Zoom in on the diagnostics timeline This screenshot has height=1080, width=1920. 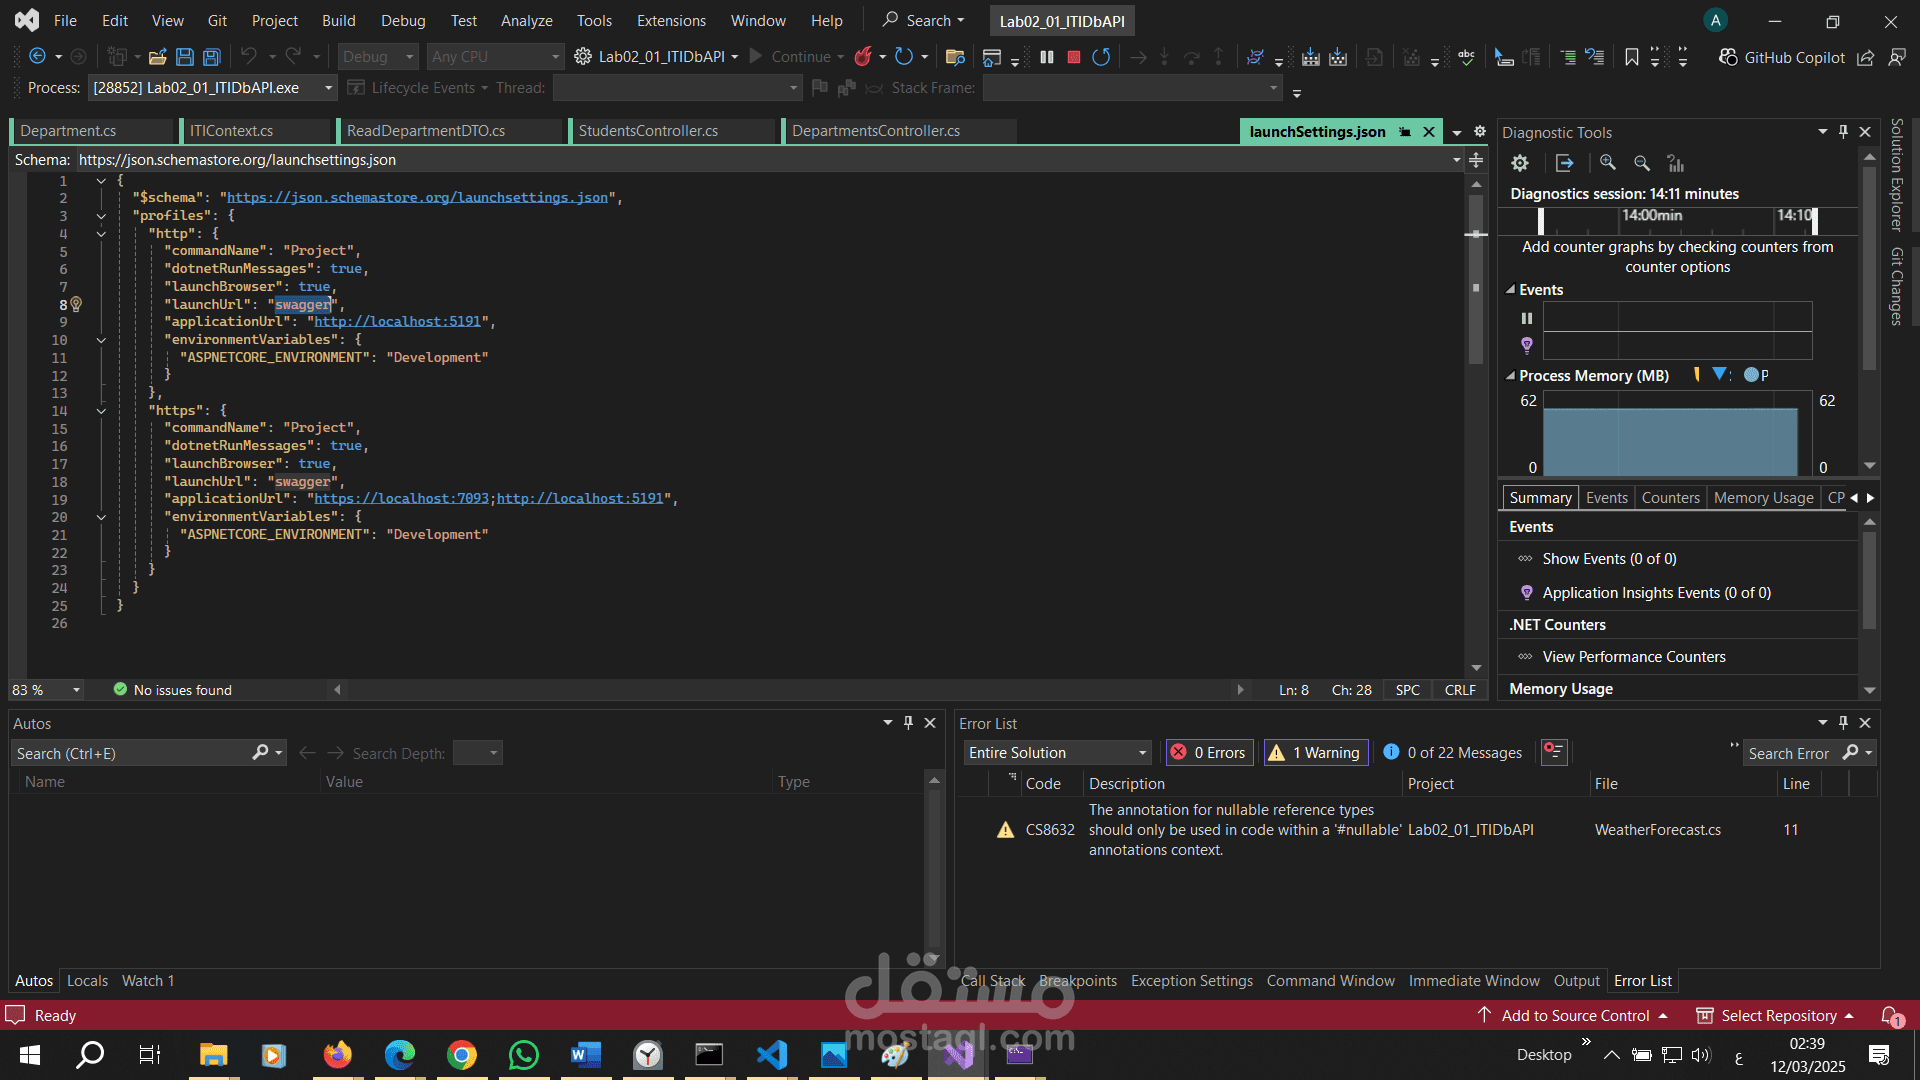pyautogui.click(x=1608, y=163)
